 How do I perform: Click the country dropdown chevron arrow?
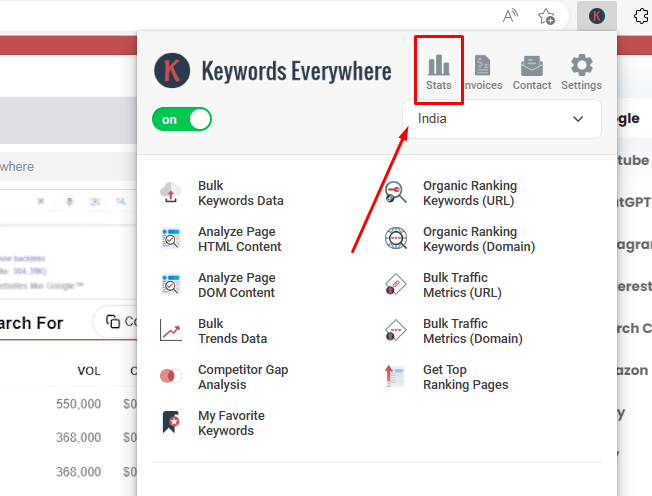(x=578, y=119)
